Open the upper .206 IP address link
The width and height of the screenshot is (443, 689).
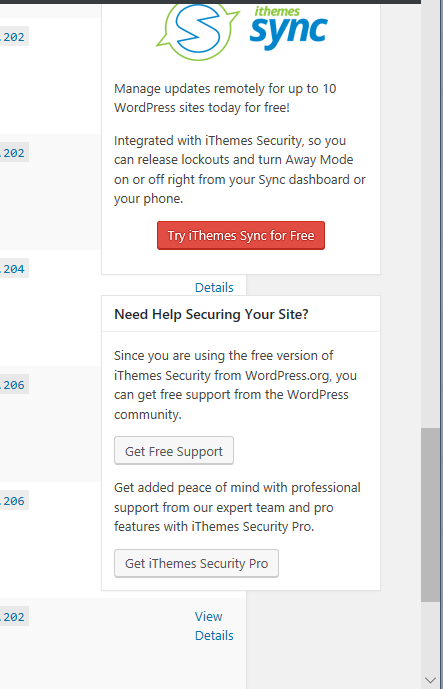pos(13,385)
